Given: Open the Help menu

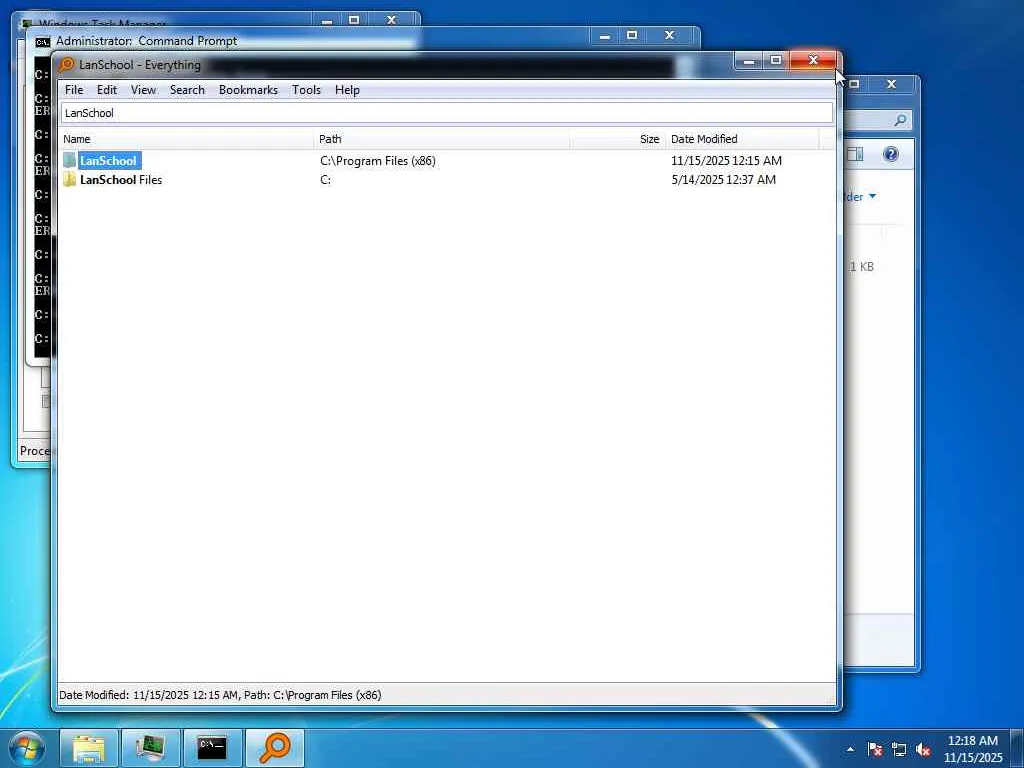Looking at the screenshot, I should pyautogui.click(x=347, y=90).
